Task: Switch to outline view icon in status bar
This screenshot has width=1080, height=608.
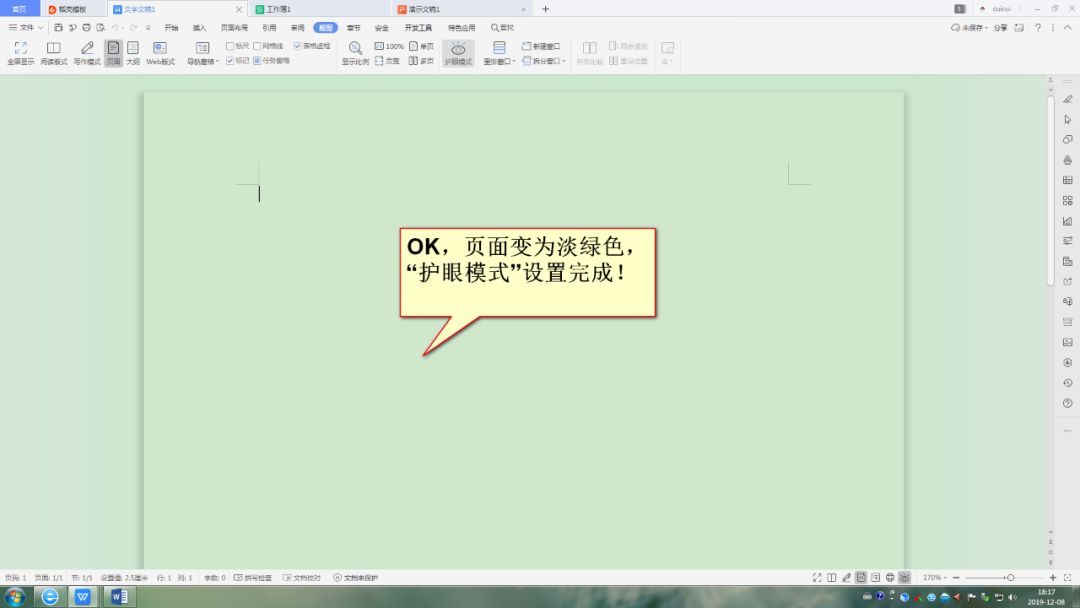Action: (875, 578)
